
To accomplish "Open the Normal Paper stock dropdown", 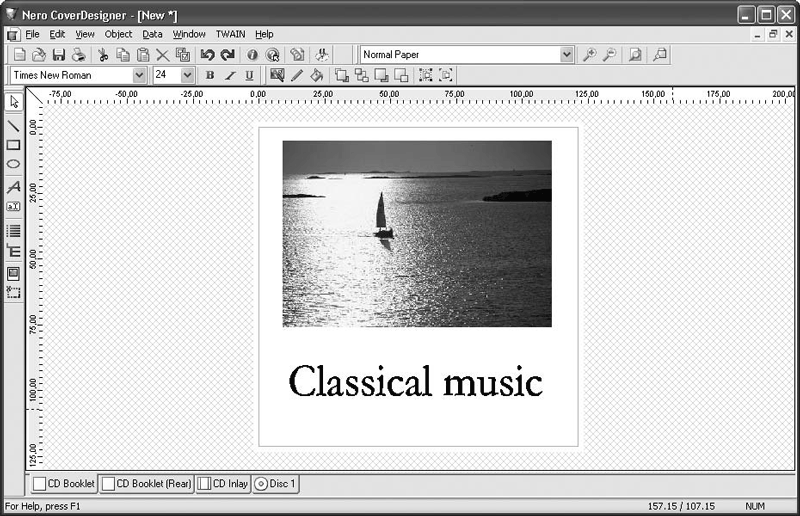I will point(567,55).
